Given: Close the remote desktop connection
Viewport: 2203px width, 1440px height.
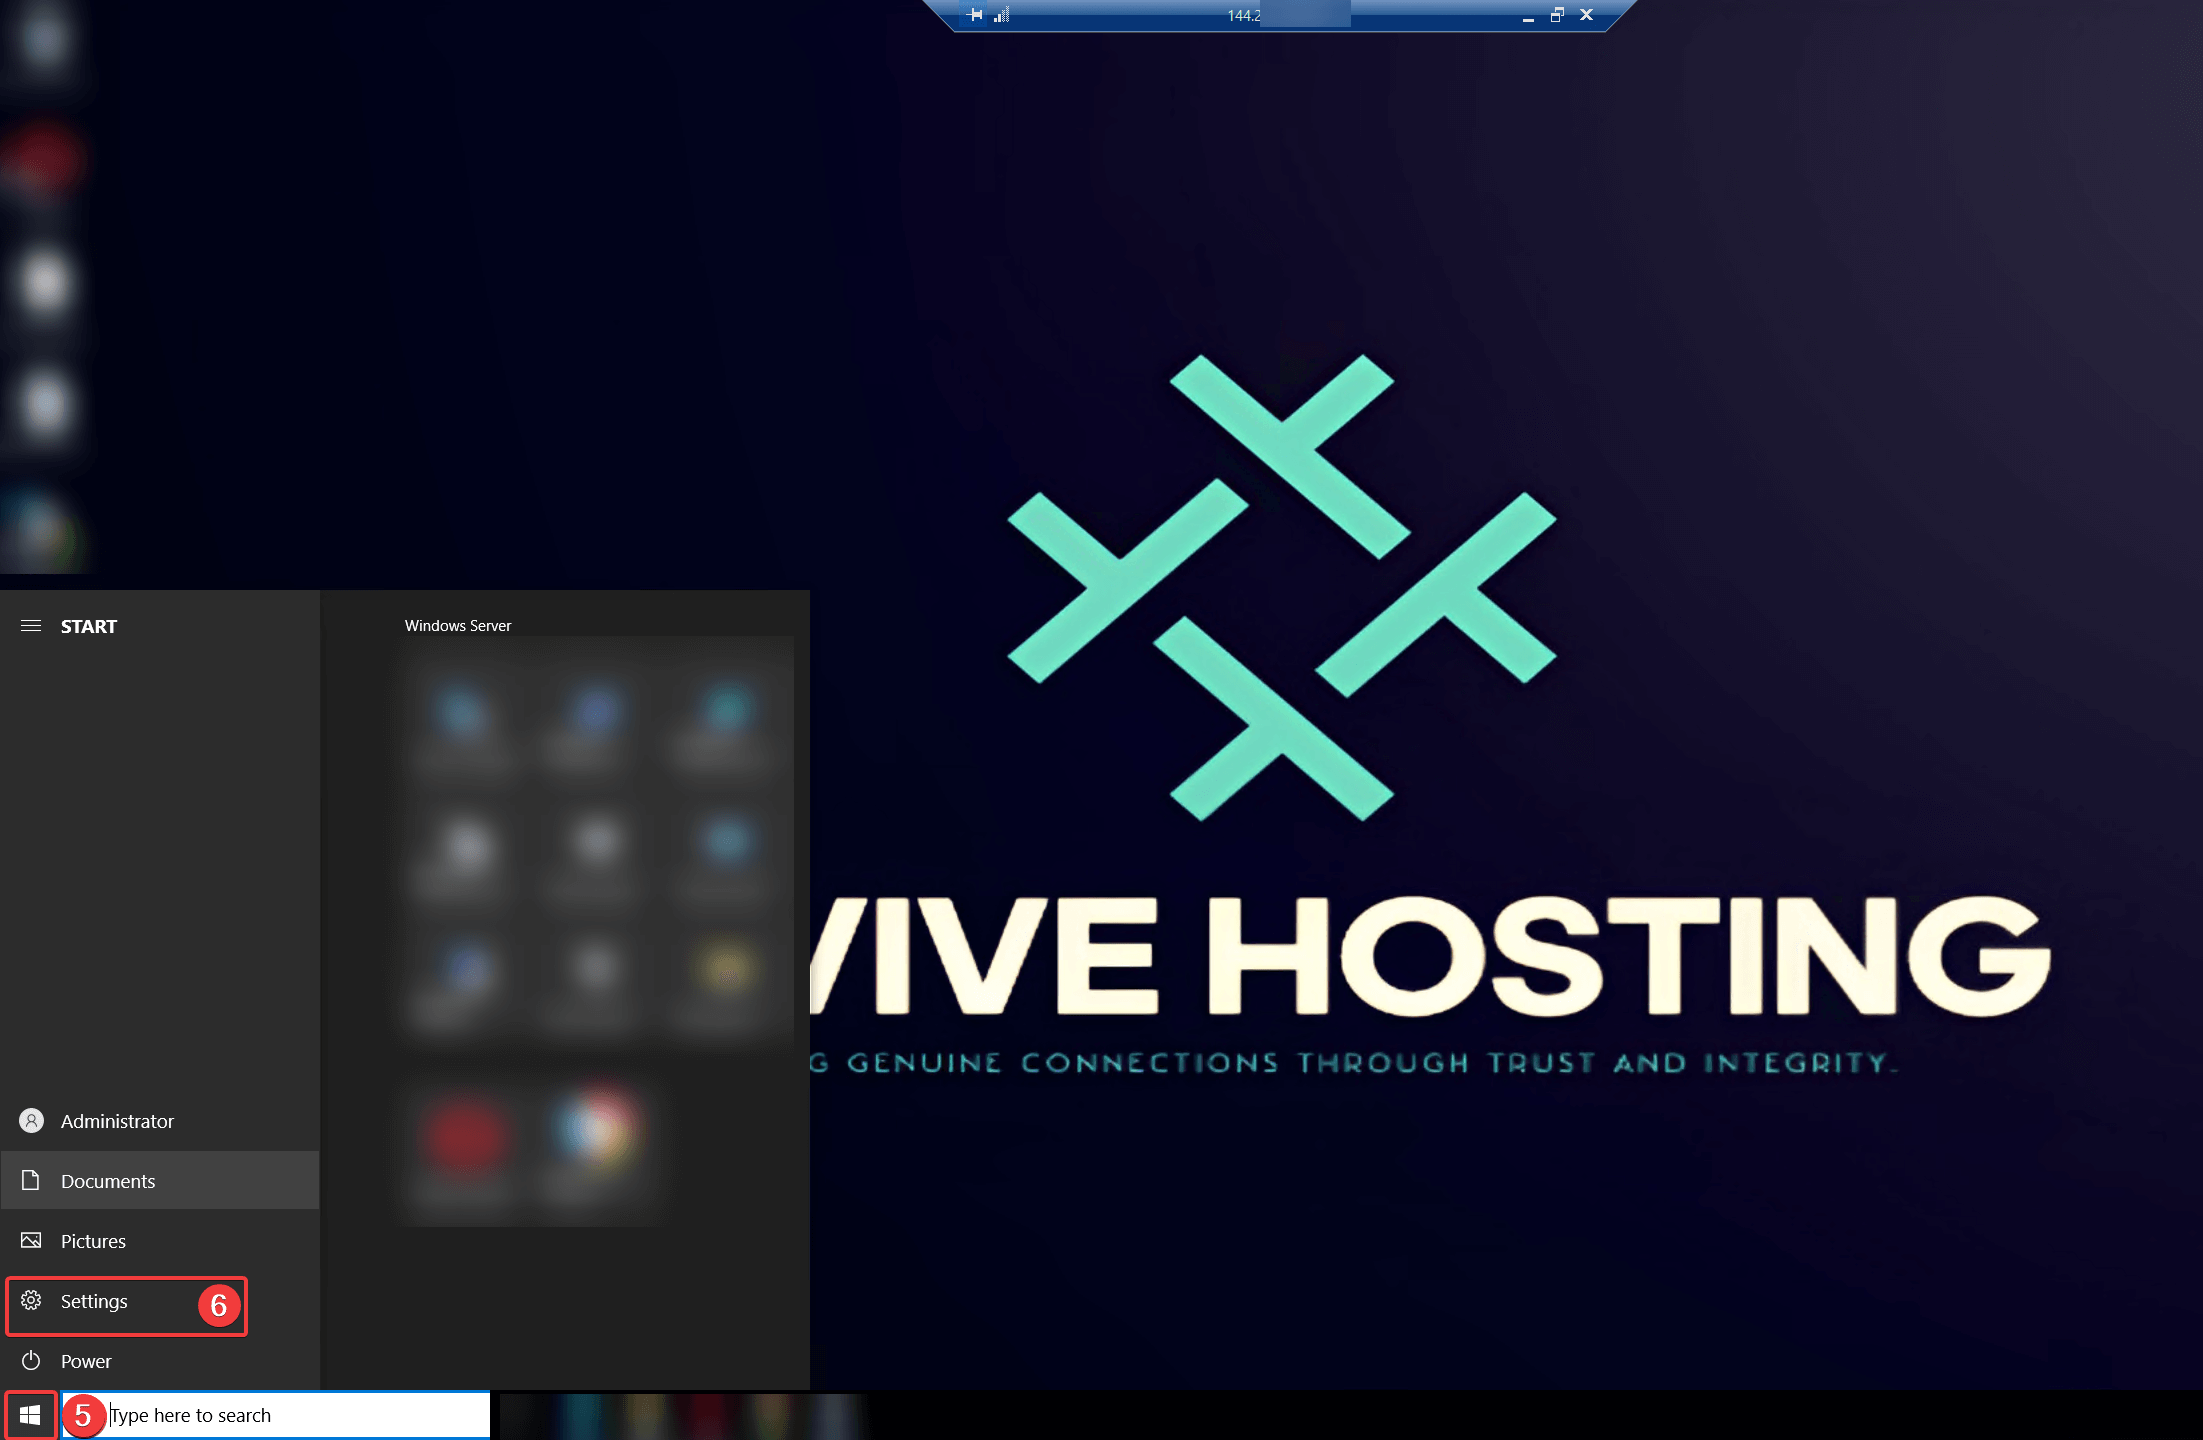Looking at the screenshot, I should 1586,15.
